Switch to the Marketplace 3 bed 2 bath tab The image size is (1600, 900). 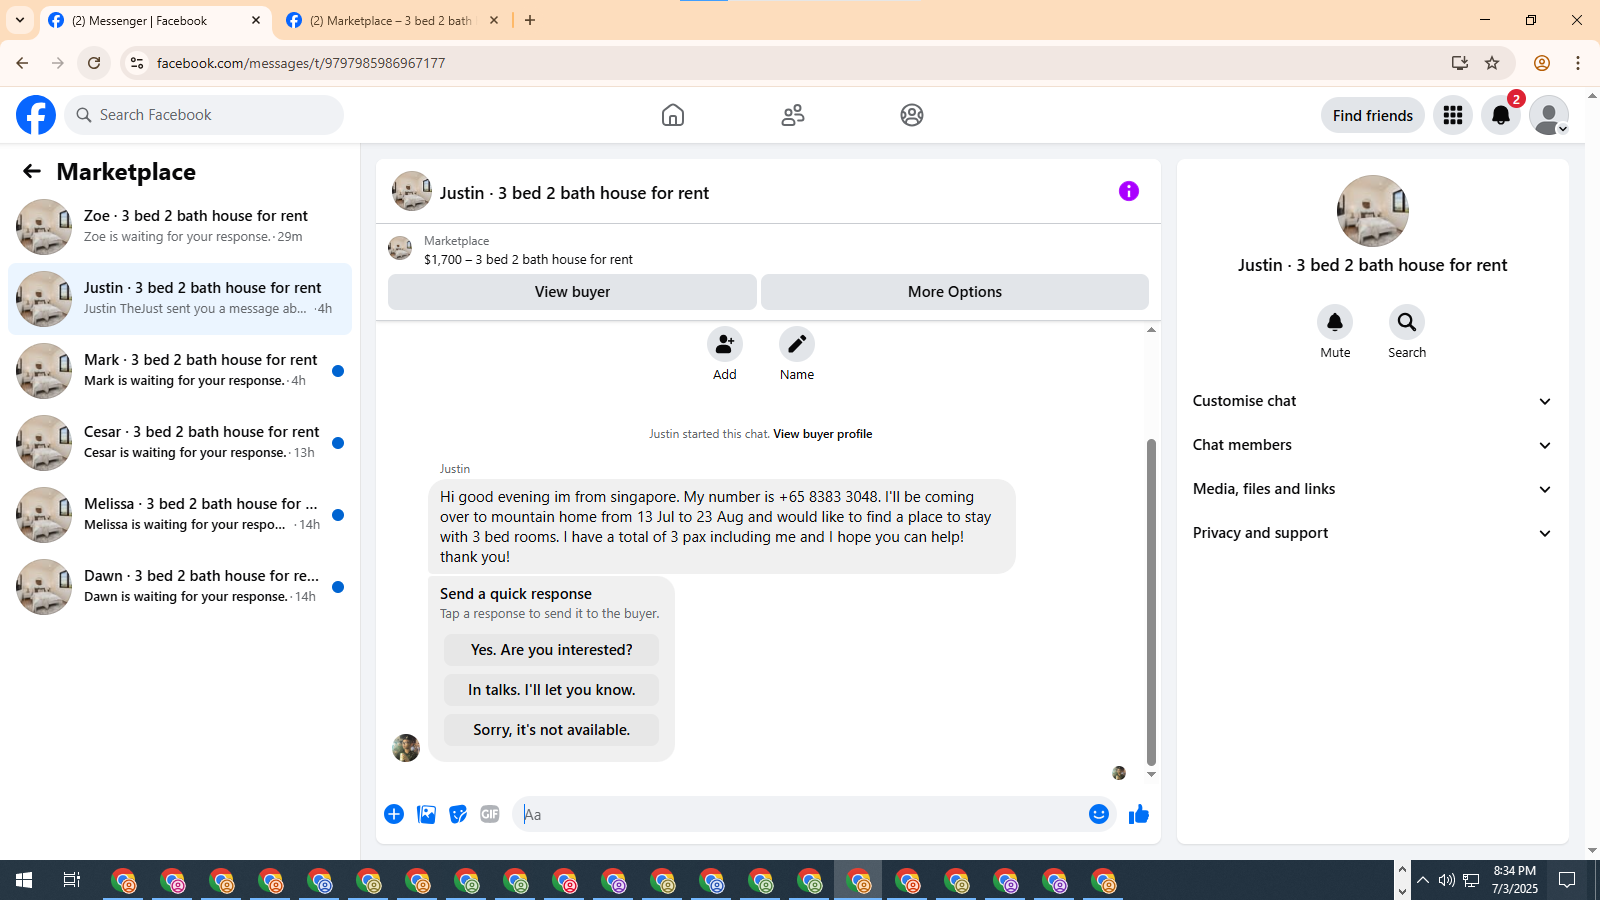[x=390, y=20]
